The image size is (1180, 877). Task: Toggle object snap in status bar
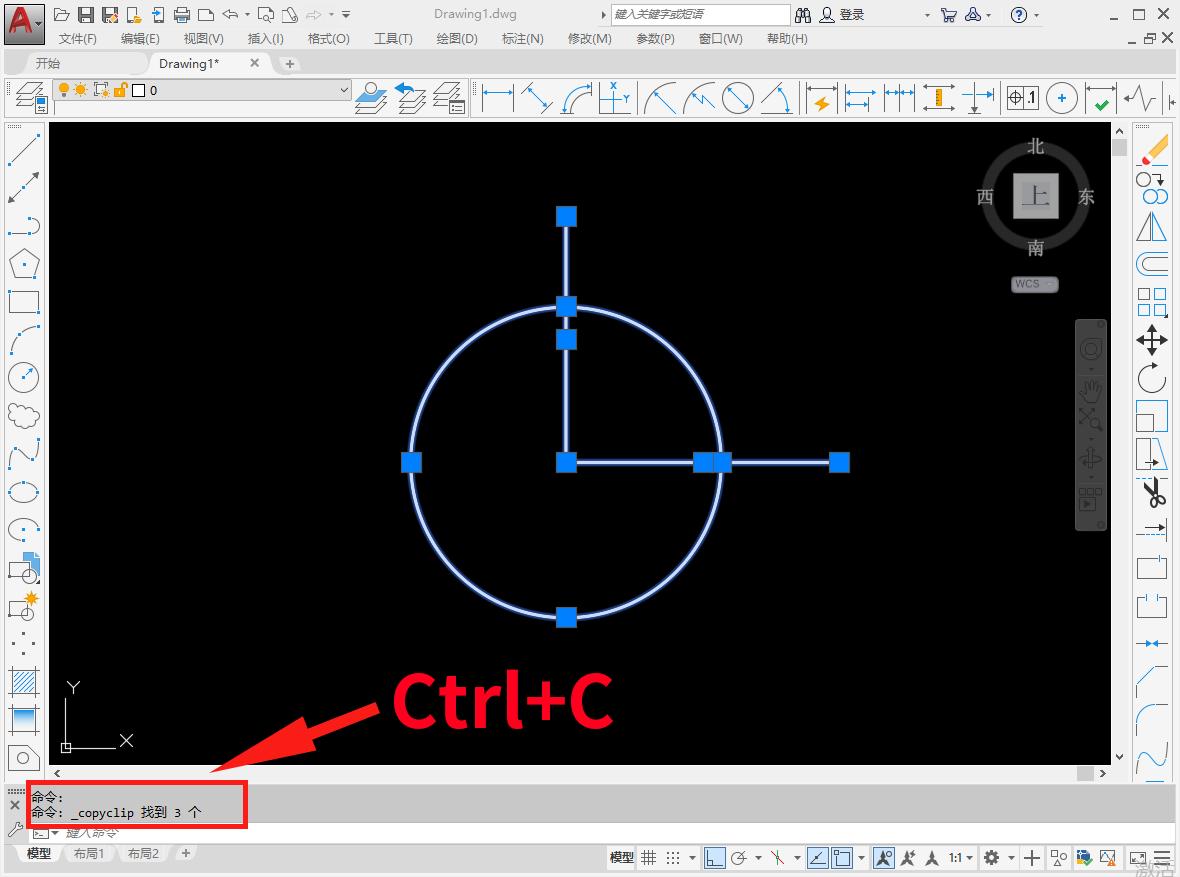[x=842, y=858]
